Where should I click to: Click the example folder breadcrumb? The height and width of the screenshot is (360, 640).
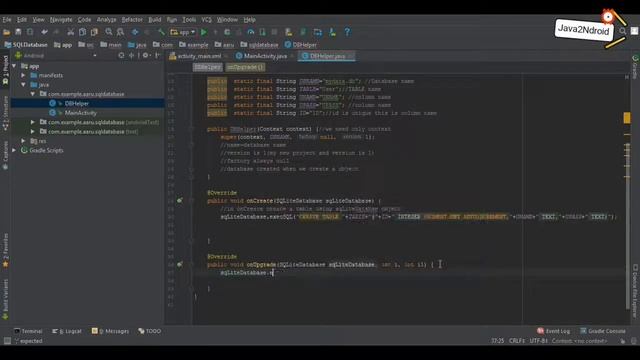[194, 45]
